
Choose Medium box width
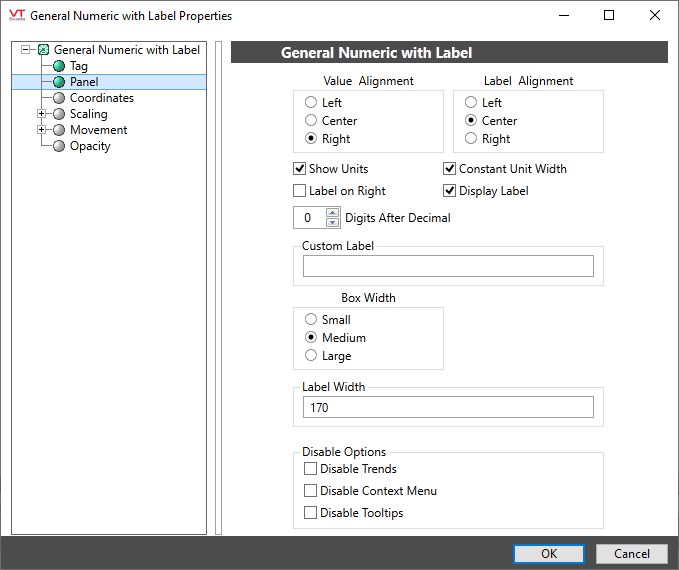(311, 337)
